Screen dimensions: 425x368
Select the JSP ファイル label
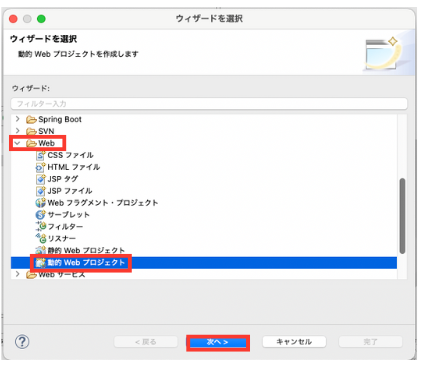click(70, 191)
